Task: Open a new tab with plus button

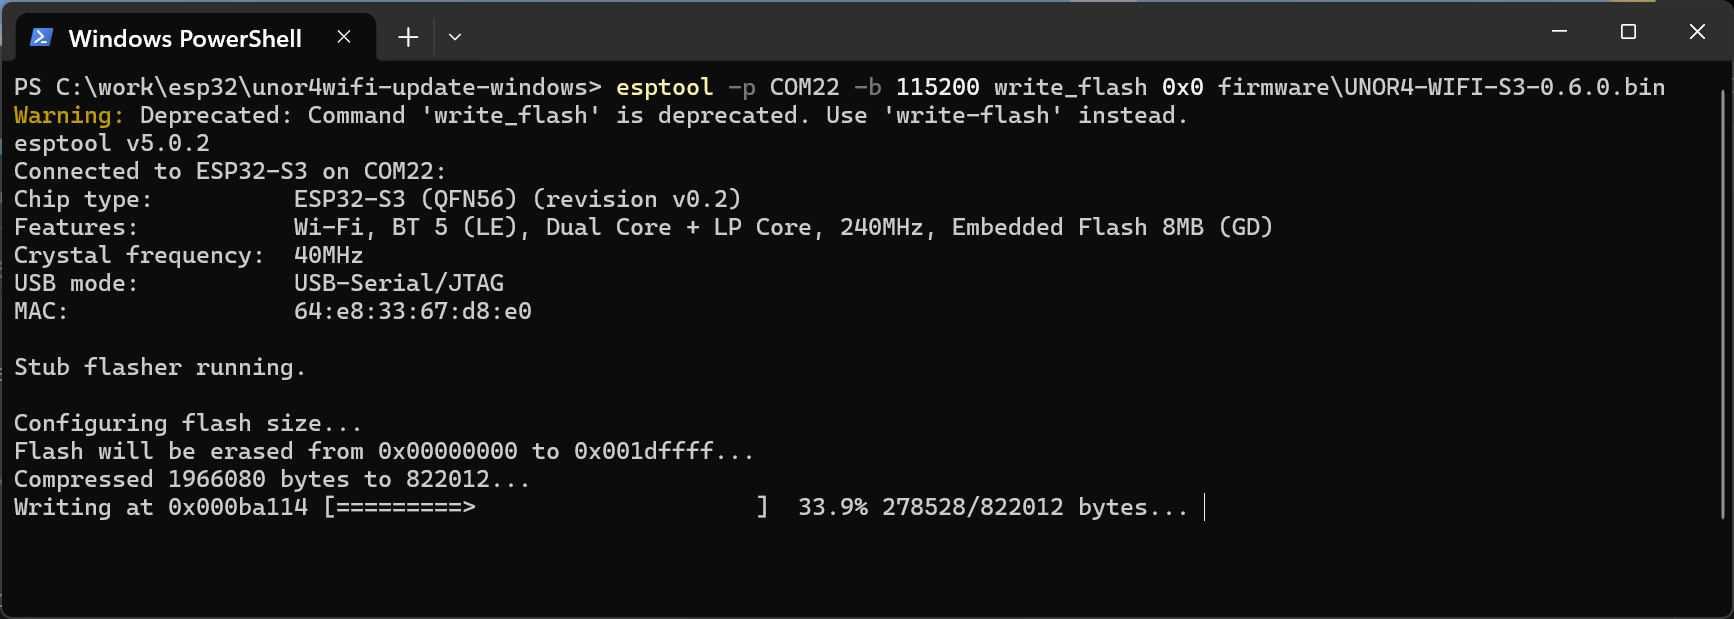Action: click(408, 38)
